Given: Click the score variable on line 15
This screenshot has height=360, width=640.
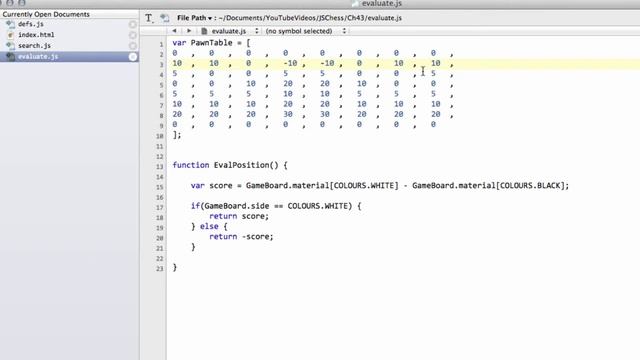Looking at the screenshot, I should point(220,186).
